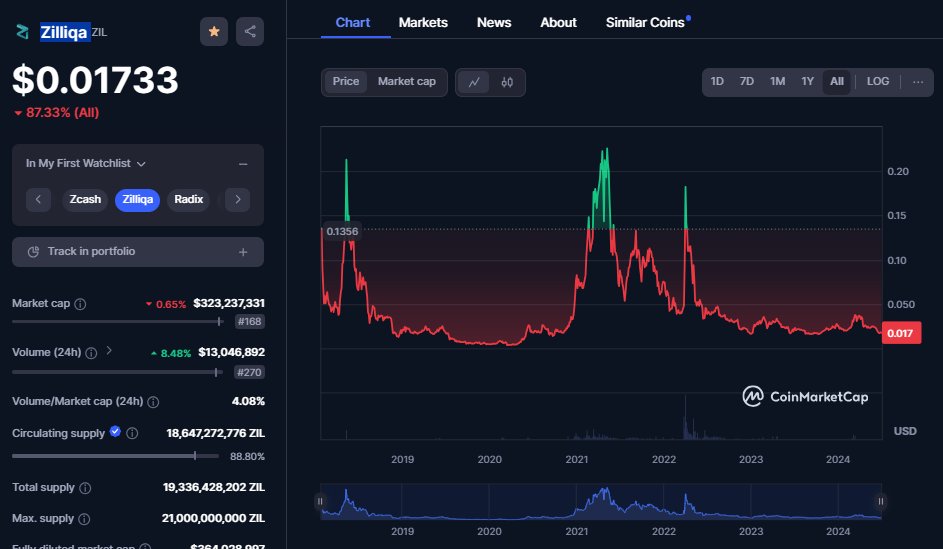Click the 88.80% supply percentage
The height and width of the screenshot is (549, 943).
coord(247,456)
